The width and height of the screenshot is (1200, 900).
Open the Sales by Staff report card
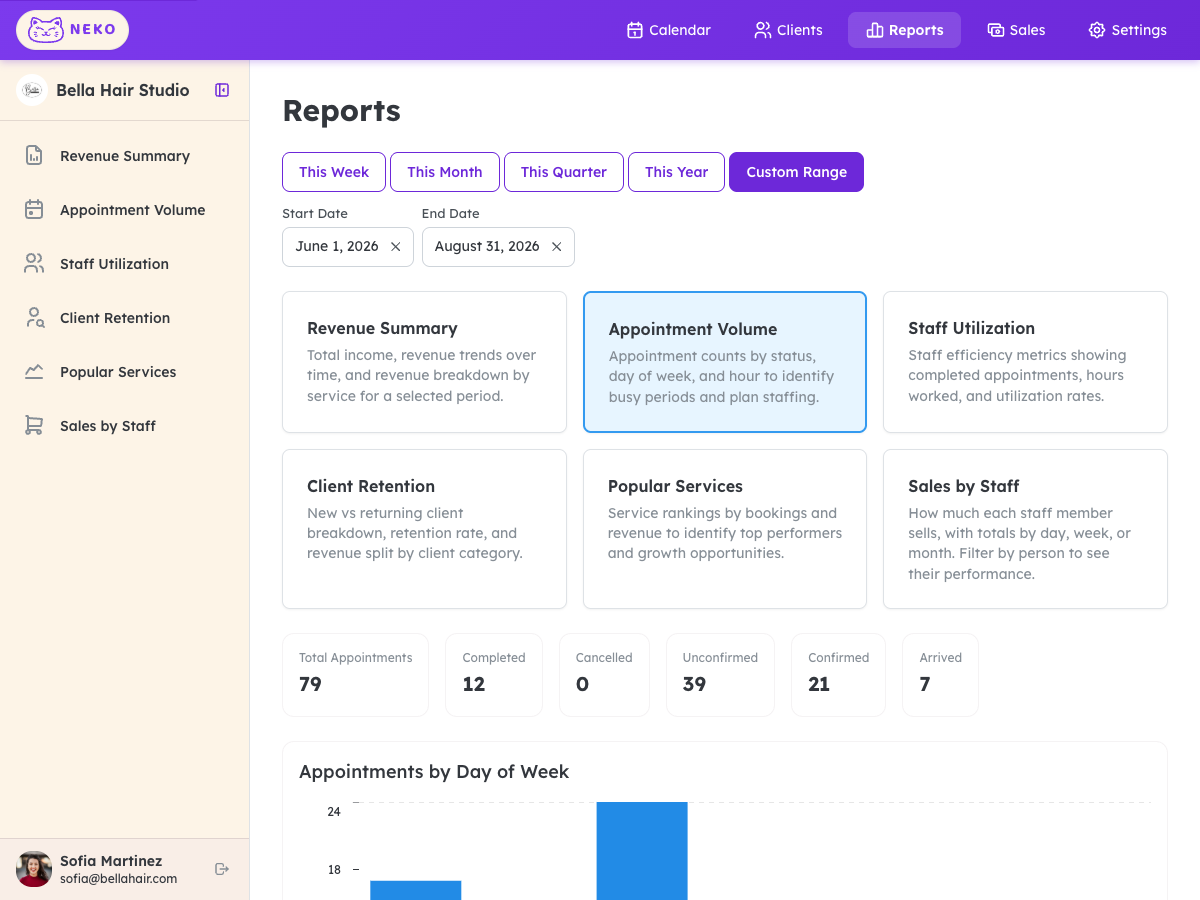tap(1025, 529)
